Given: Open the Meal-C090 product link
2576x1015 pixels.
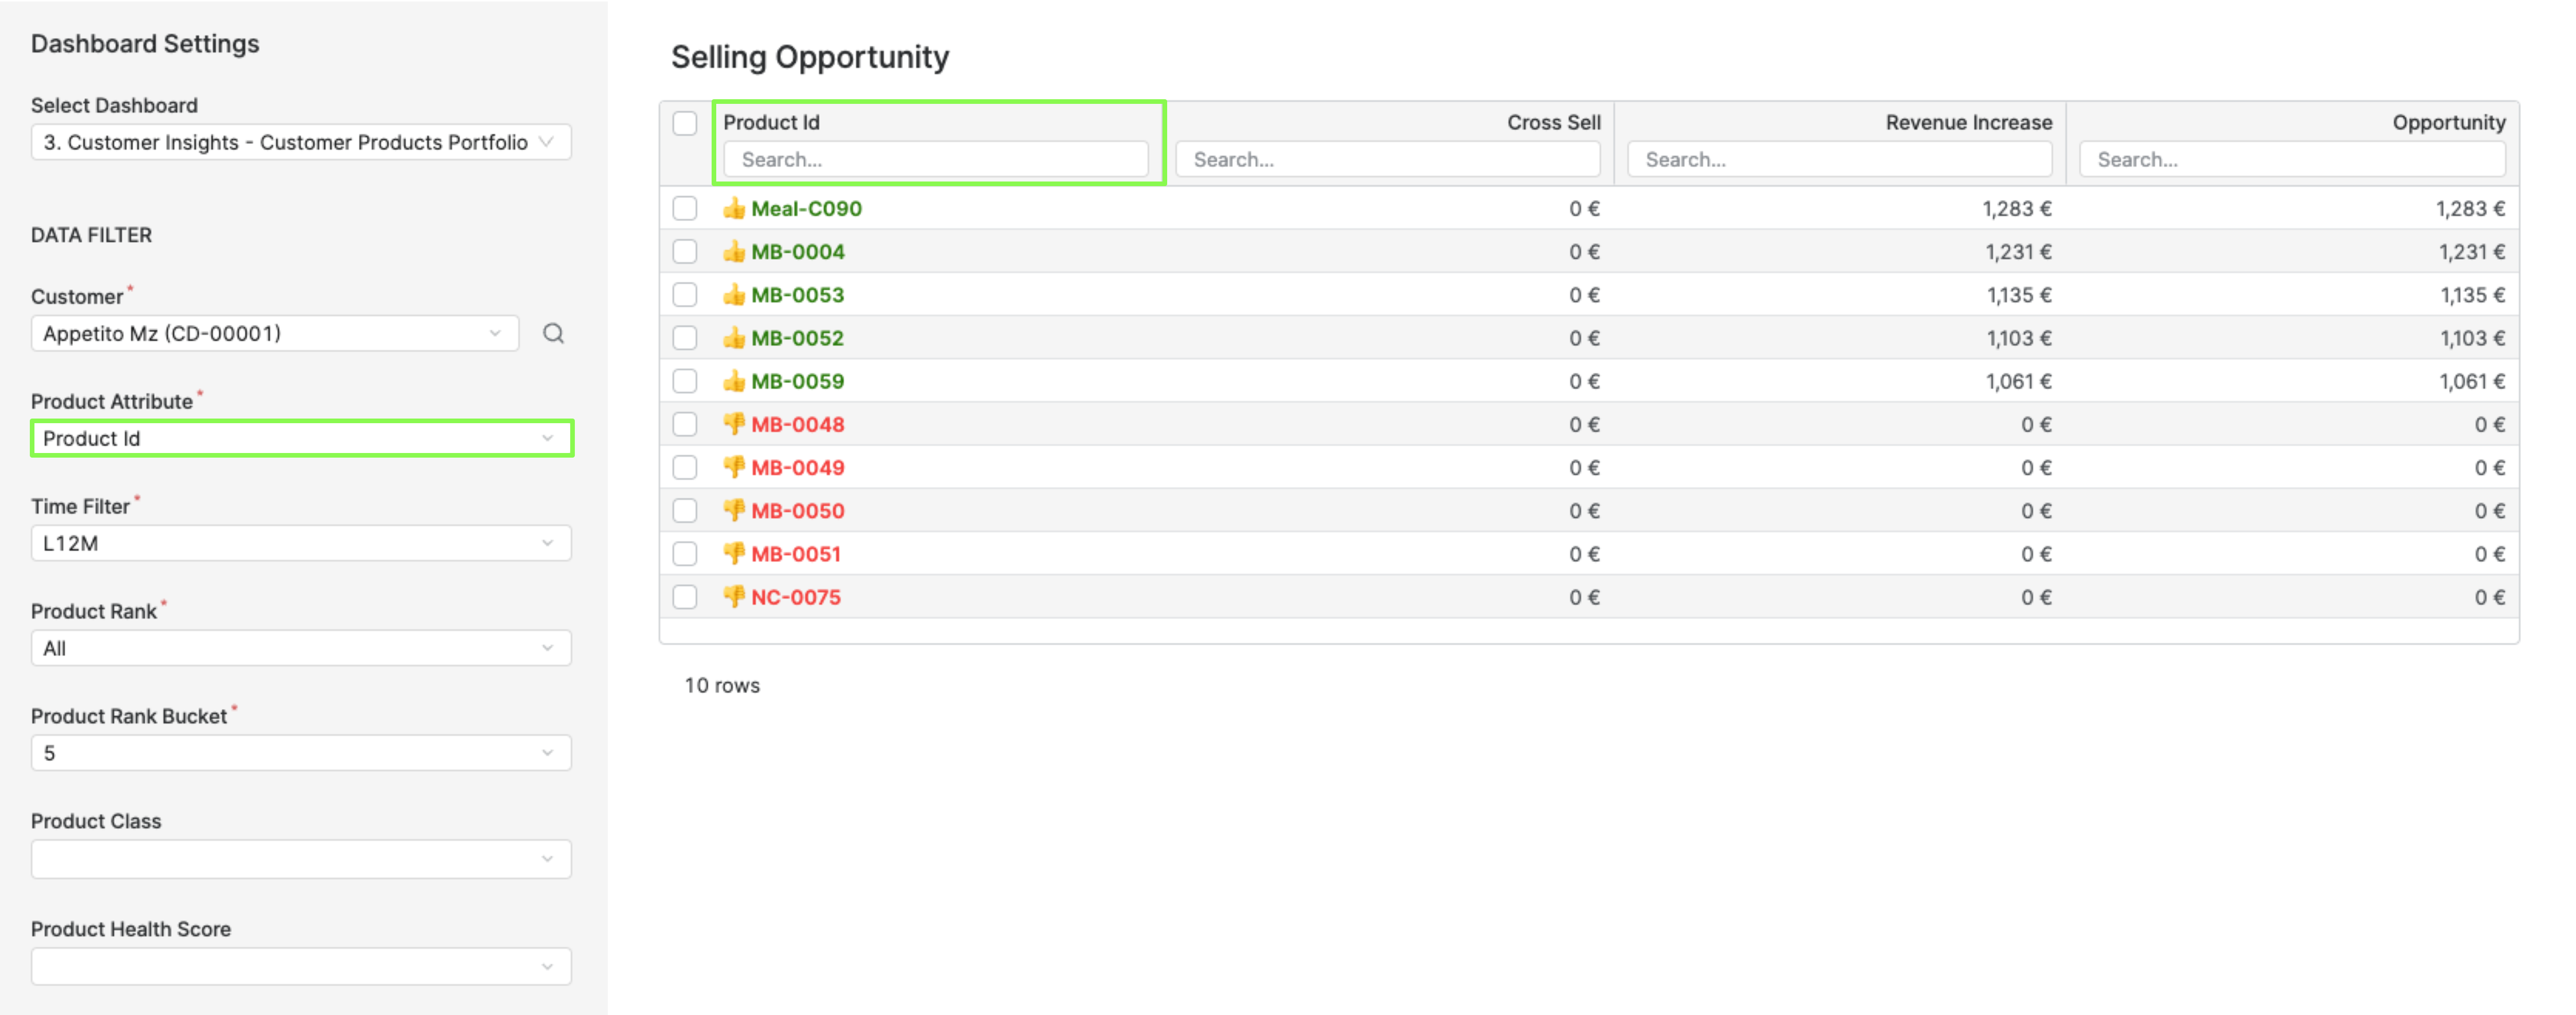Looking at the screenshot, I should [x=806, y=208].
